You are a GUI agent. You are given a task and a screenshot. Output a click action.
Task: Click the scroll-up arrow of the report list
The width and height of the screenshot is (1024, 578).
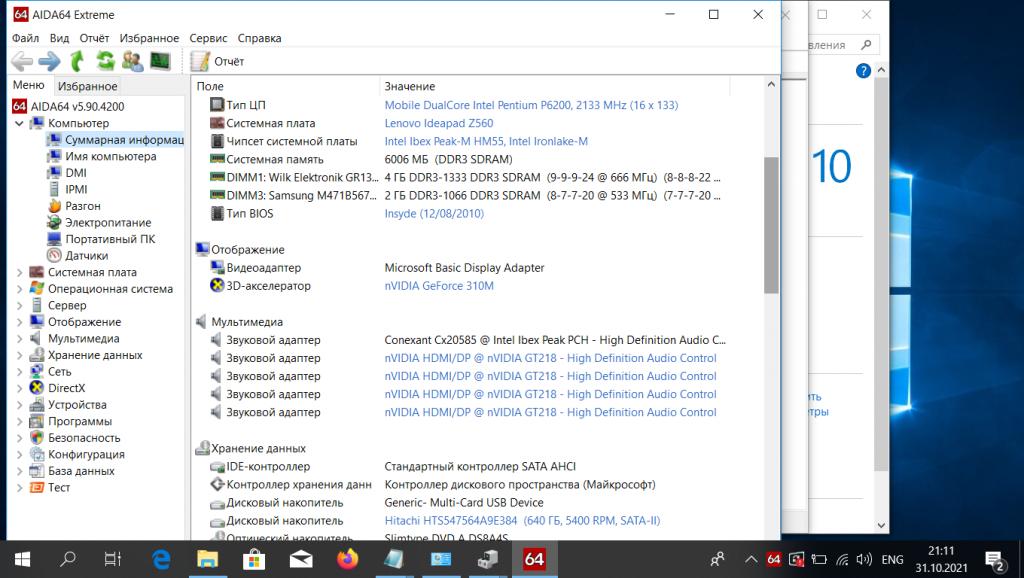tap(771, 84)
